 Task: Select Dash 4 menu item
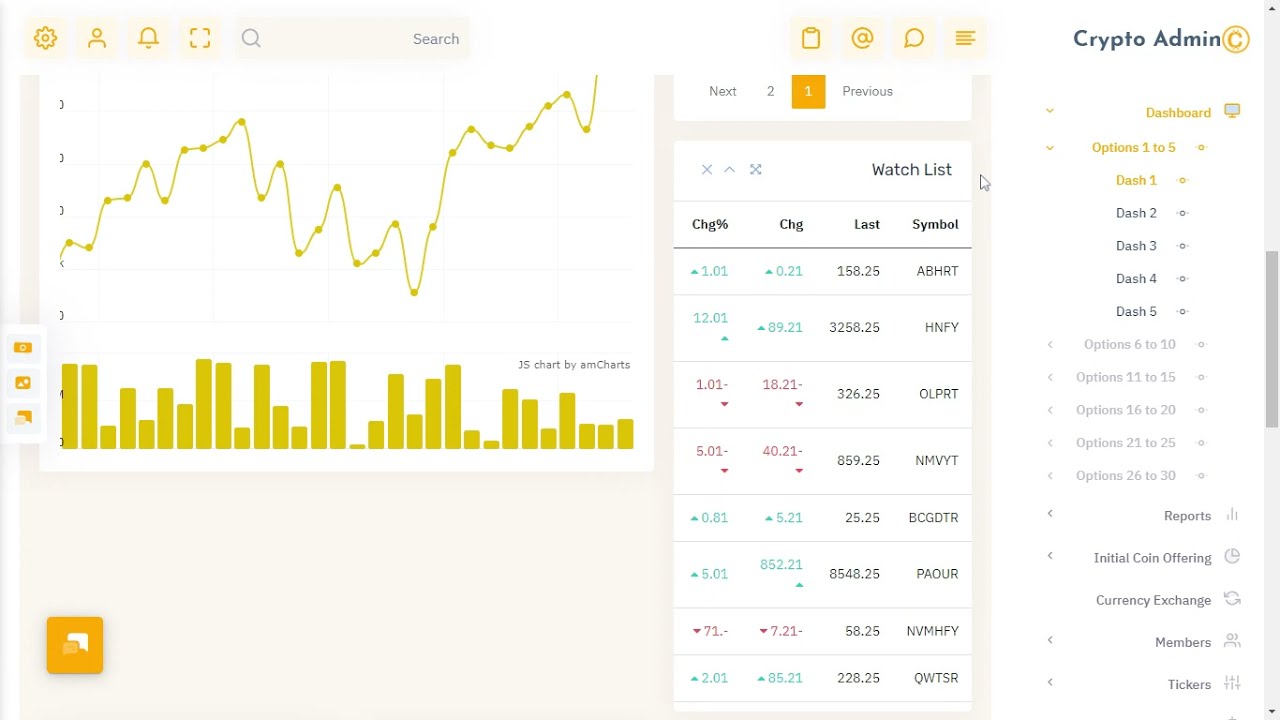[x=1136, y=279]
